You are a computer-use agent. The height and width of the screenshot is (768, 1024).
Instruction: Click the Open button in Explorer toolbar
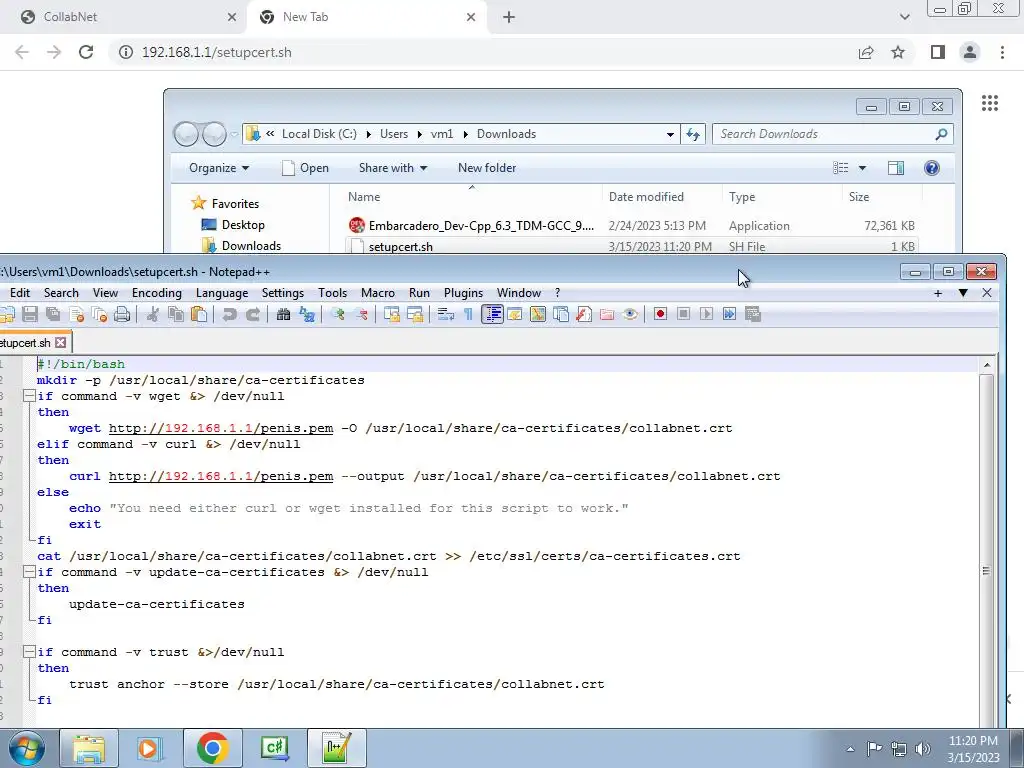click(x=305, y=168)
